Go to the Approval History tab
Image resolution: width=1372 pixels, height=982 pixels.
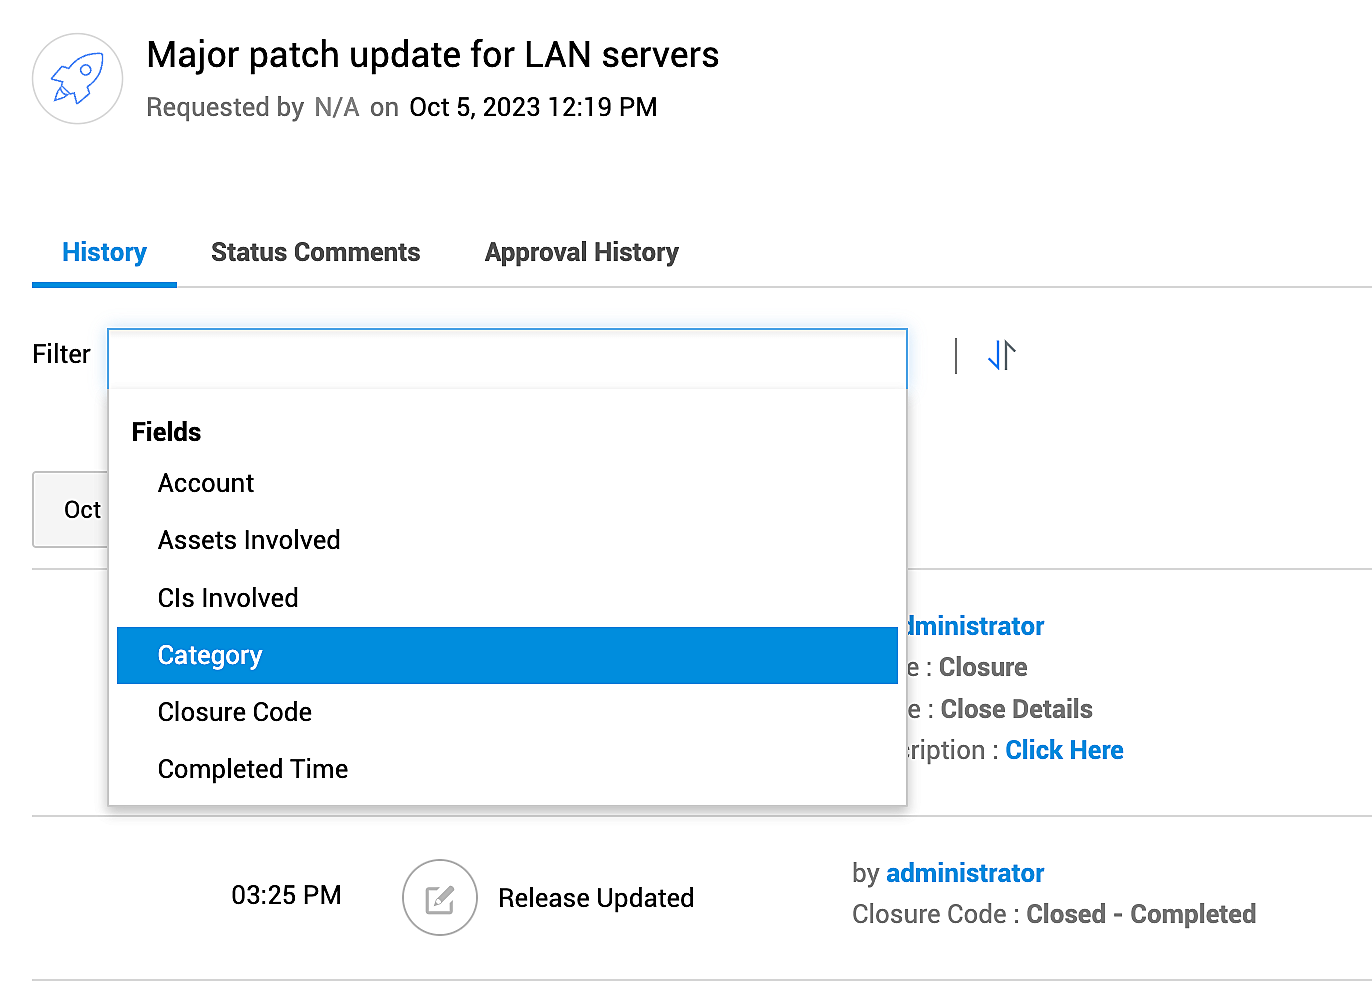581,252
